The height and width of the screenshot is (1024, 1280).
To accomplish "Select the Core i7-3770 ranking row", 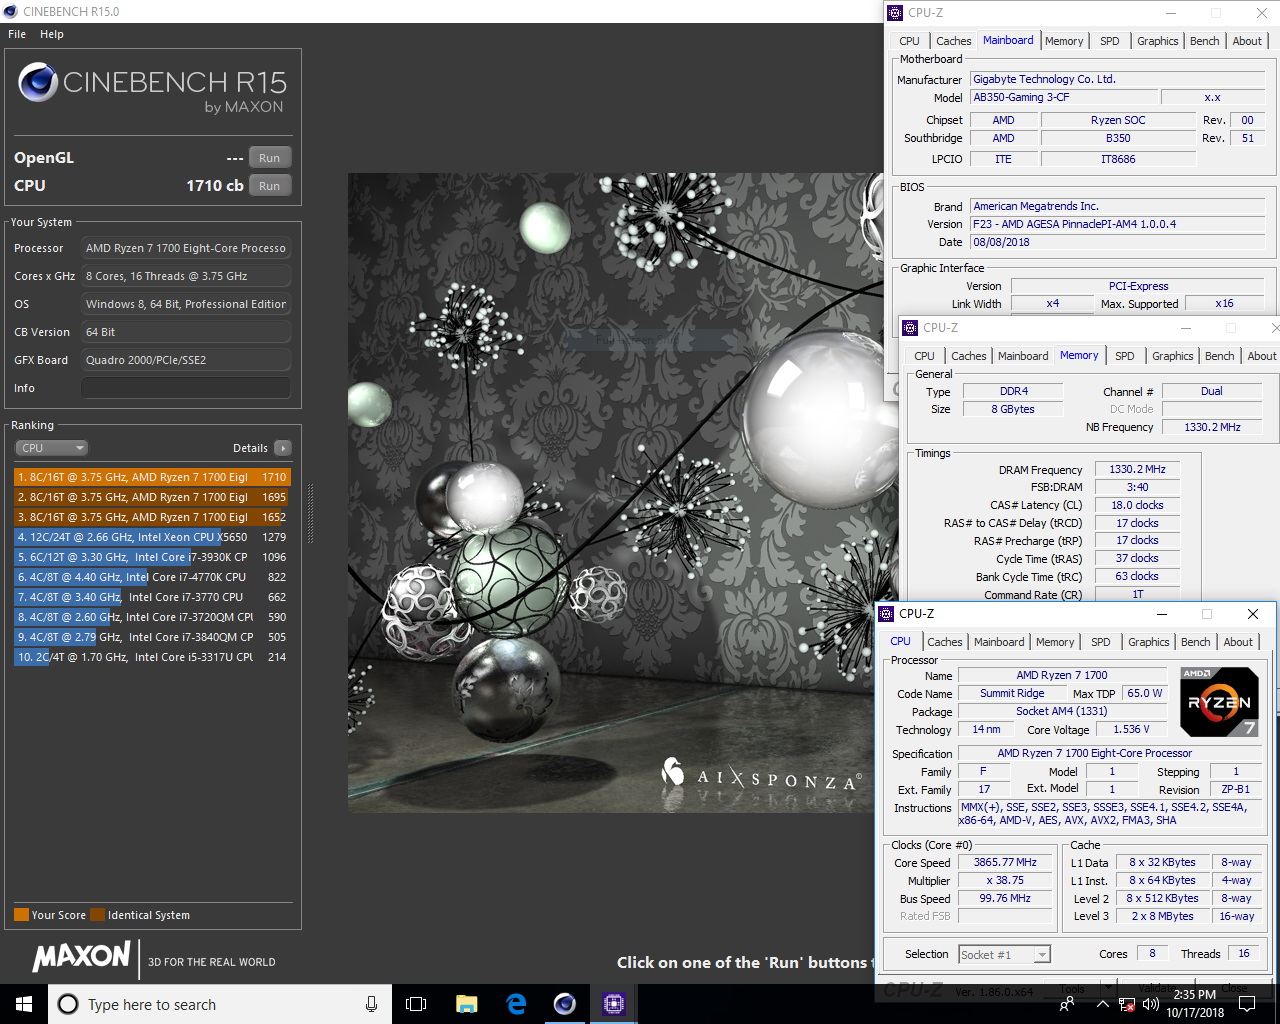I will [x=152, y=597].
